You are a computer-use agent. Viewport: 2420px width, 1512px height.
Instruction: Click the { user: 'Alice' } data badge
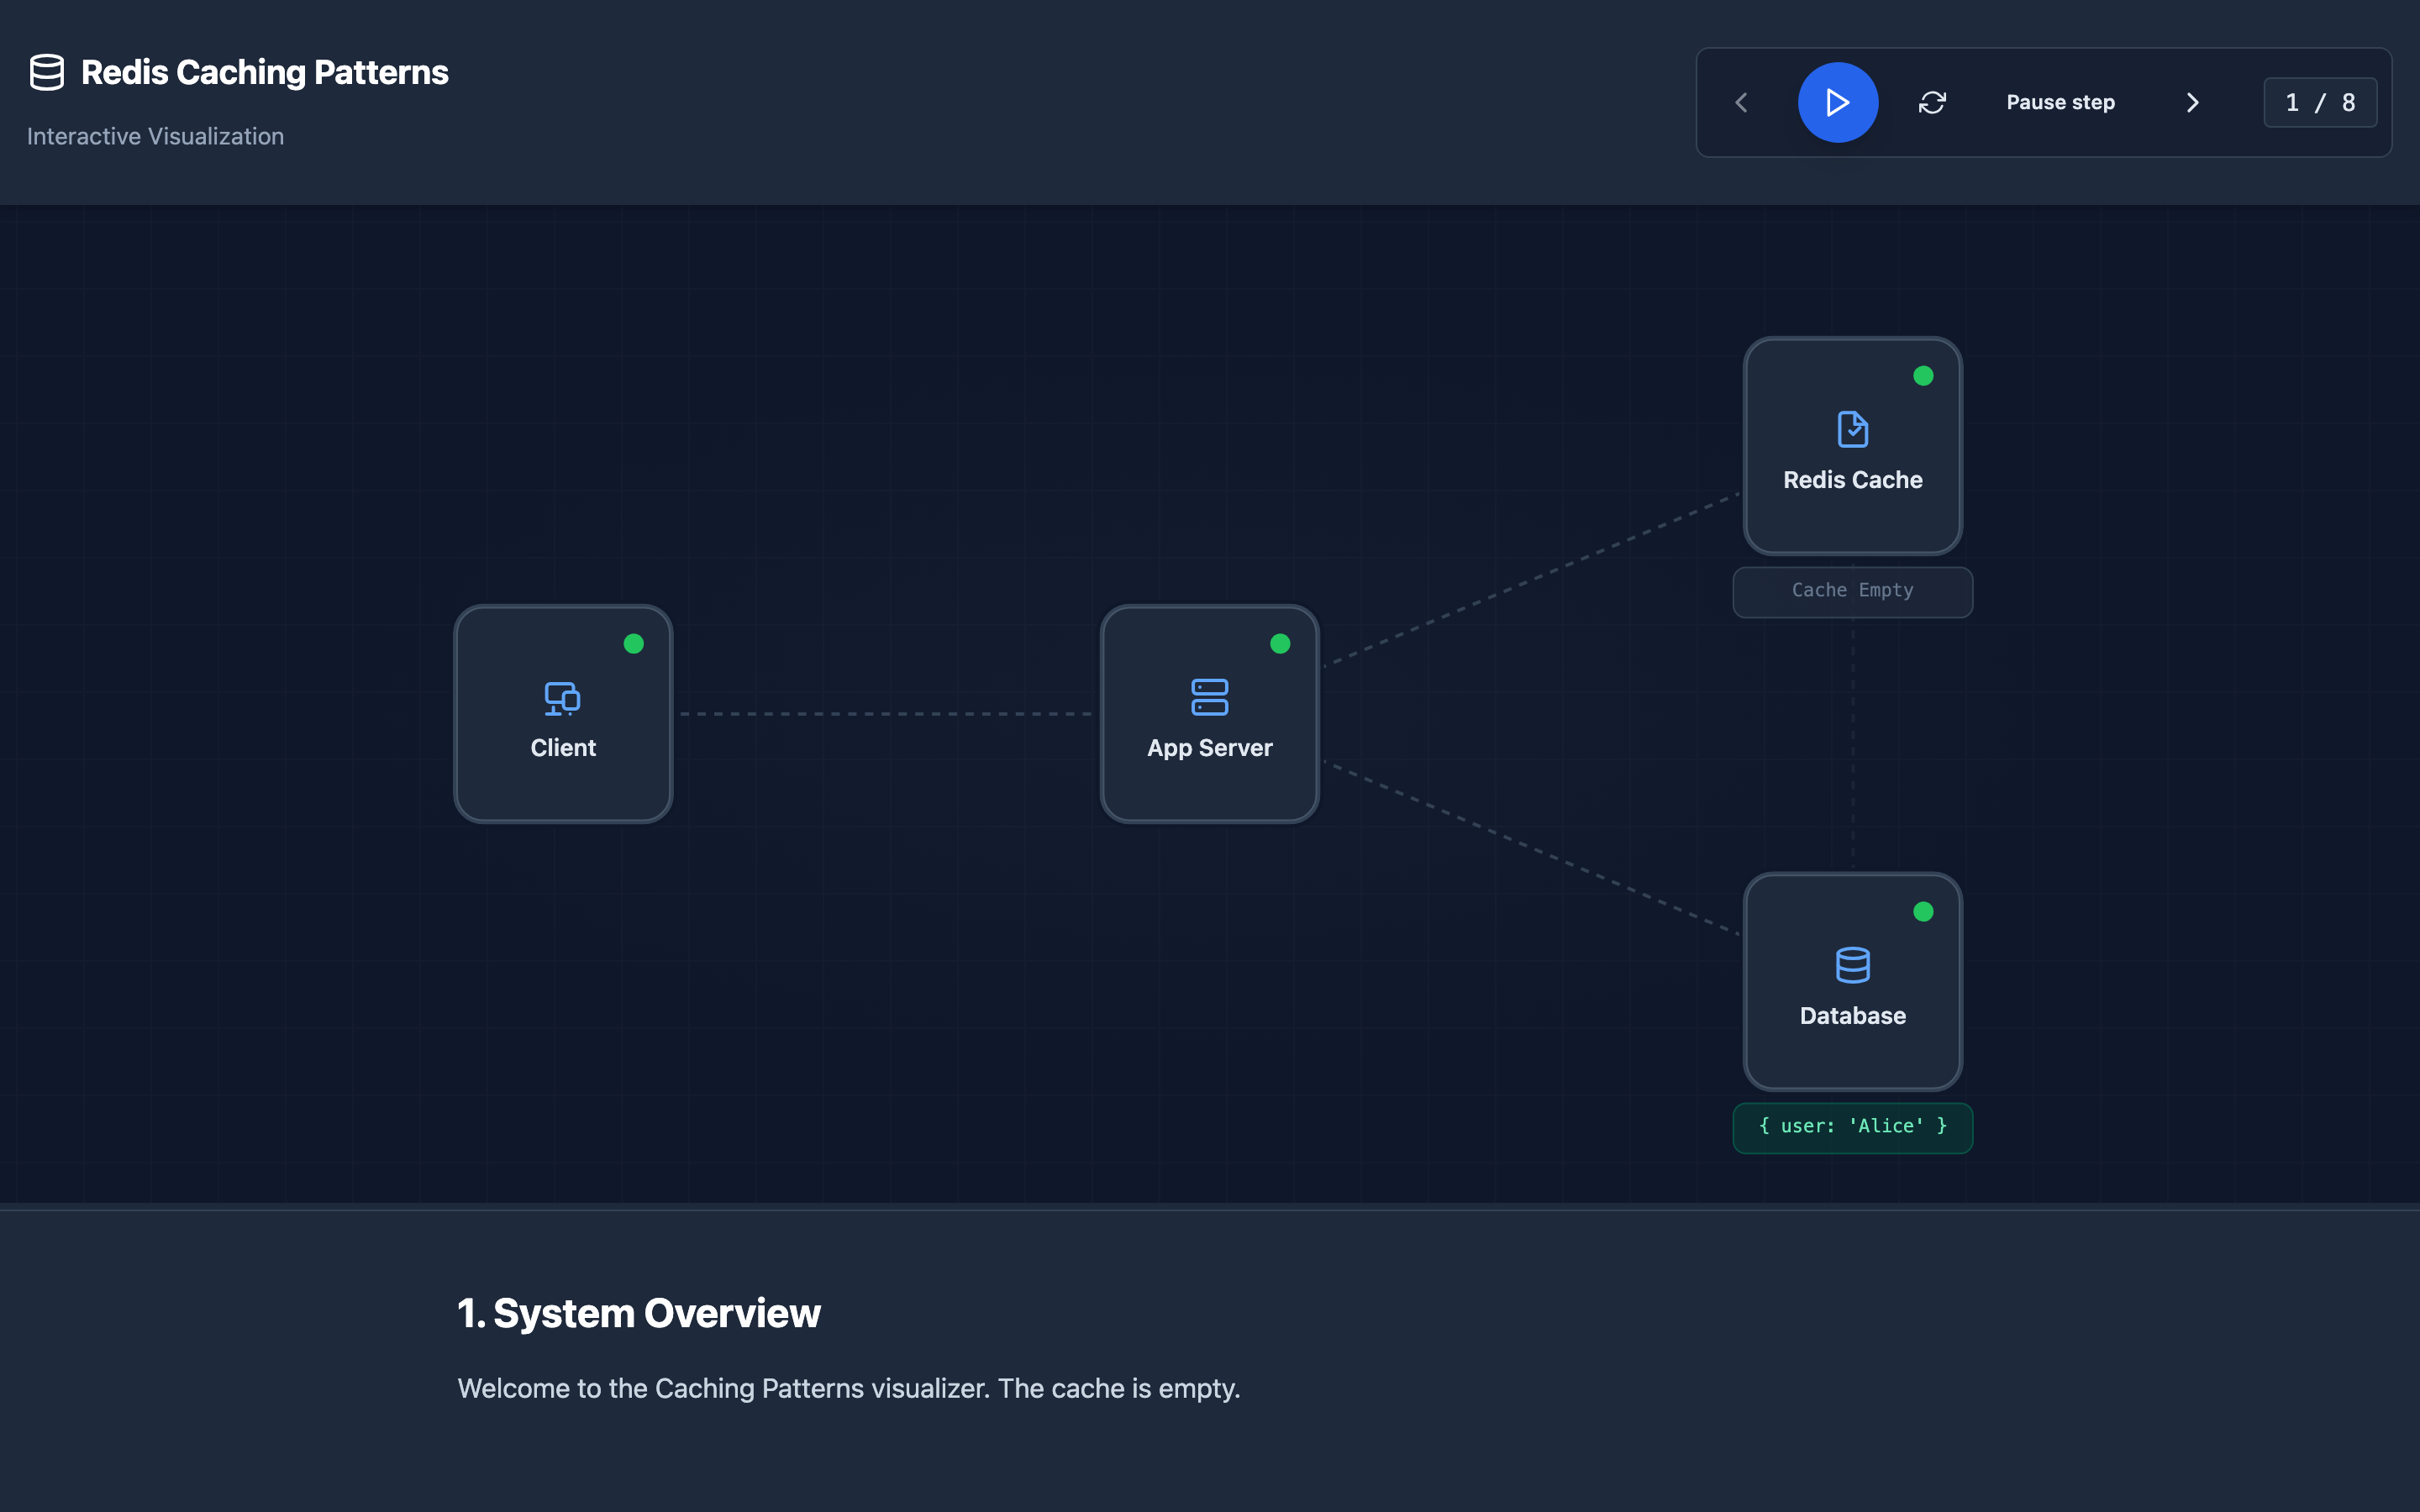[1852, 1127]
